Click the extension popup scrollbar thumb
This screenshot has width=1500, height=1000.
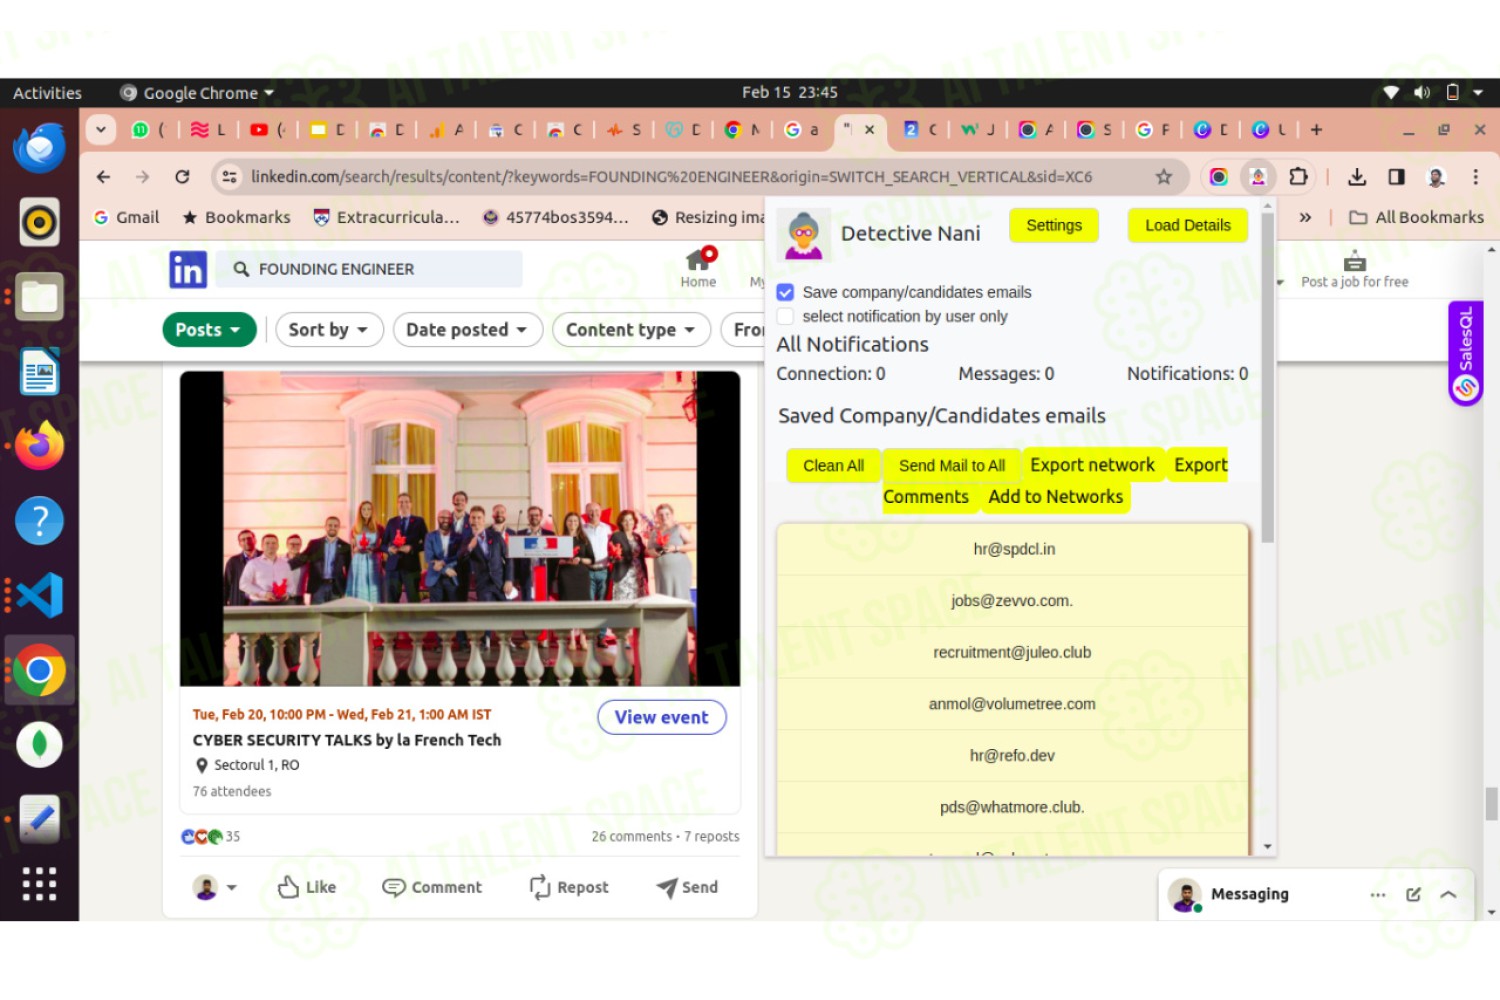pyautogui.click(x=1268, y=378)
